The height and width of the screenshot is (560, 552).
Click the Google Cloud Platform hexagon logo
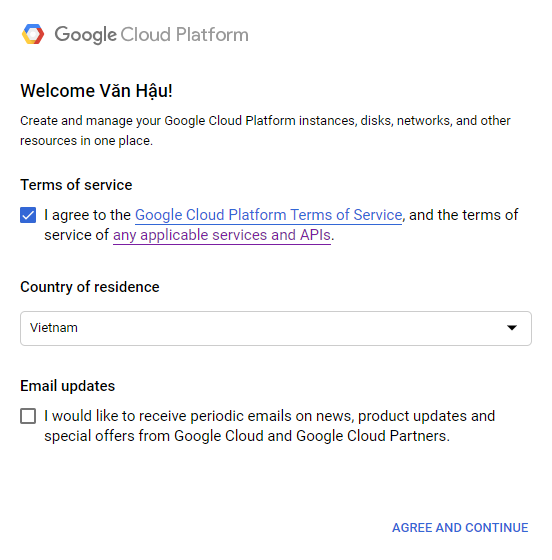coord(33,34)
